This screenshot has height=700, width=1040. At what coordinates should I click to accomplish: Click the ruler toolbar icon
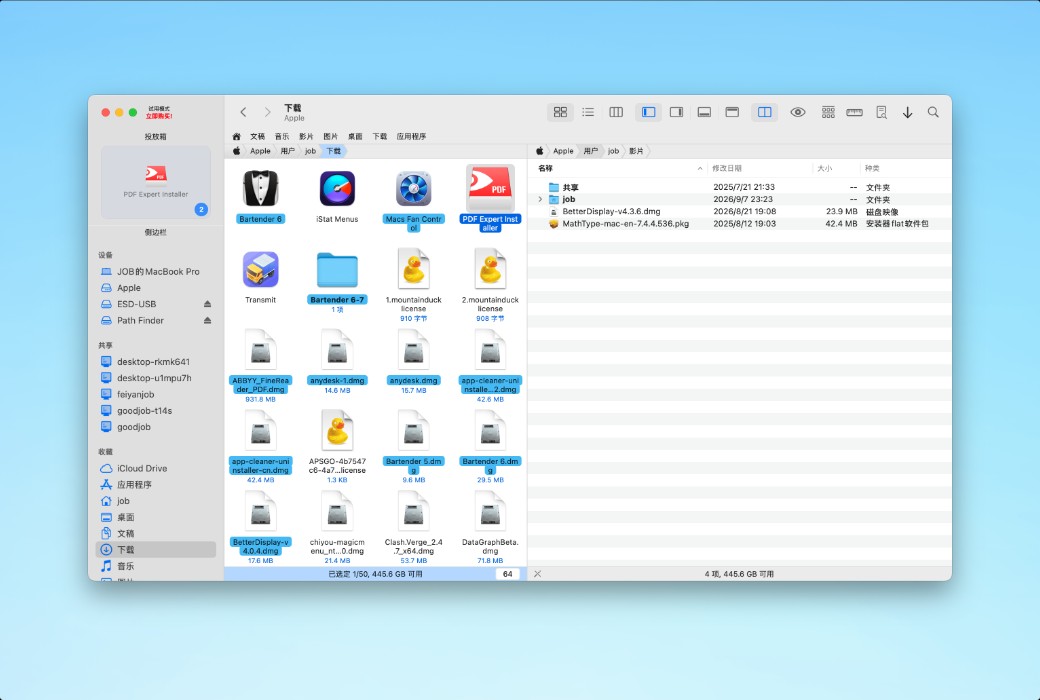point(854,112)
